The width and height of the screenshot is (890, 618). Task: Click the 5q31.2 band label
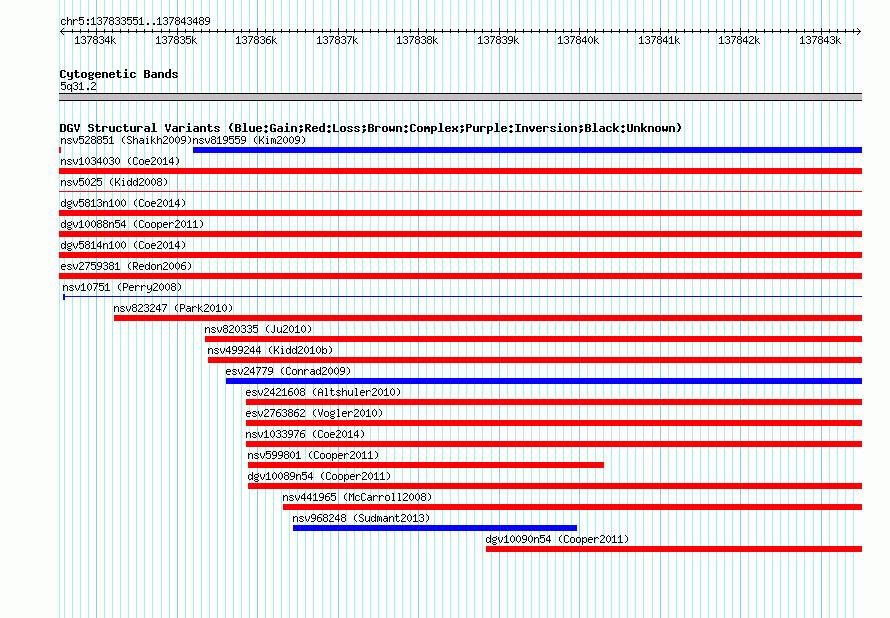[x=78, y=86]
